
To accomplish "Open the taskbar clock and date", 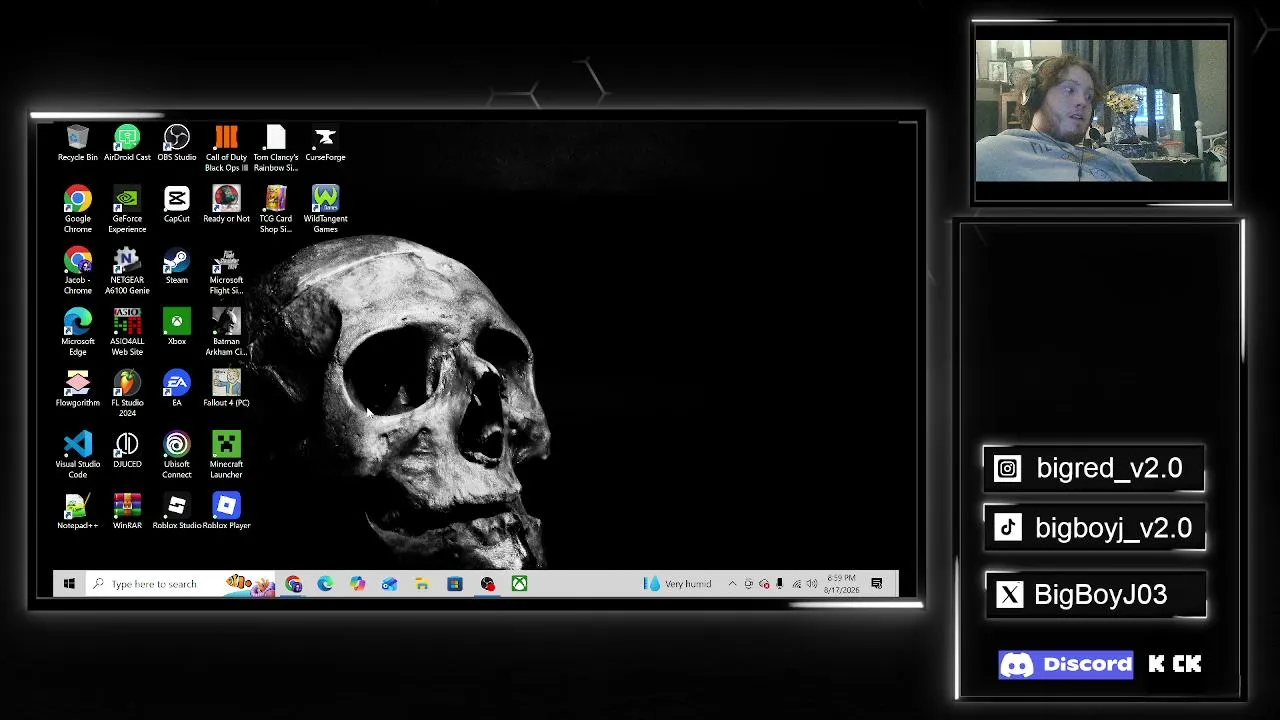I will [x=841, y=584].
